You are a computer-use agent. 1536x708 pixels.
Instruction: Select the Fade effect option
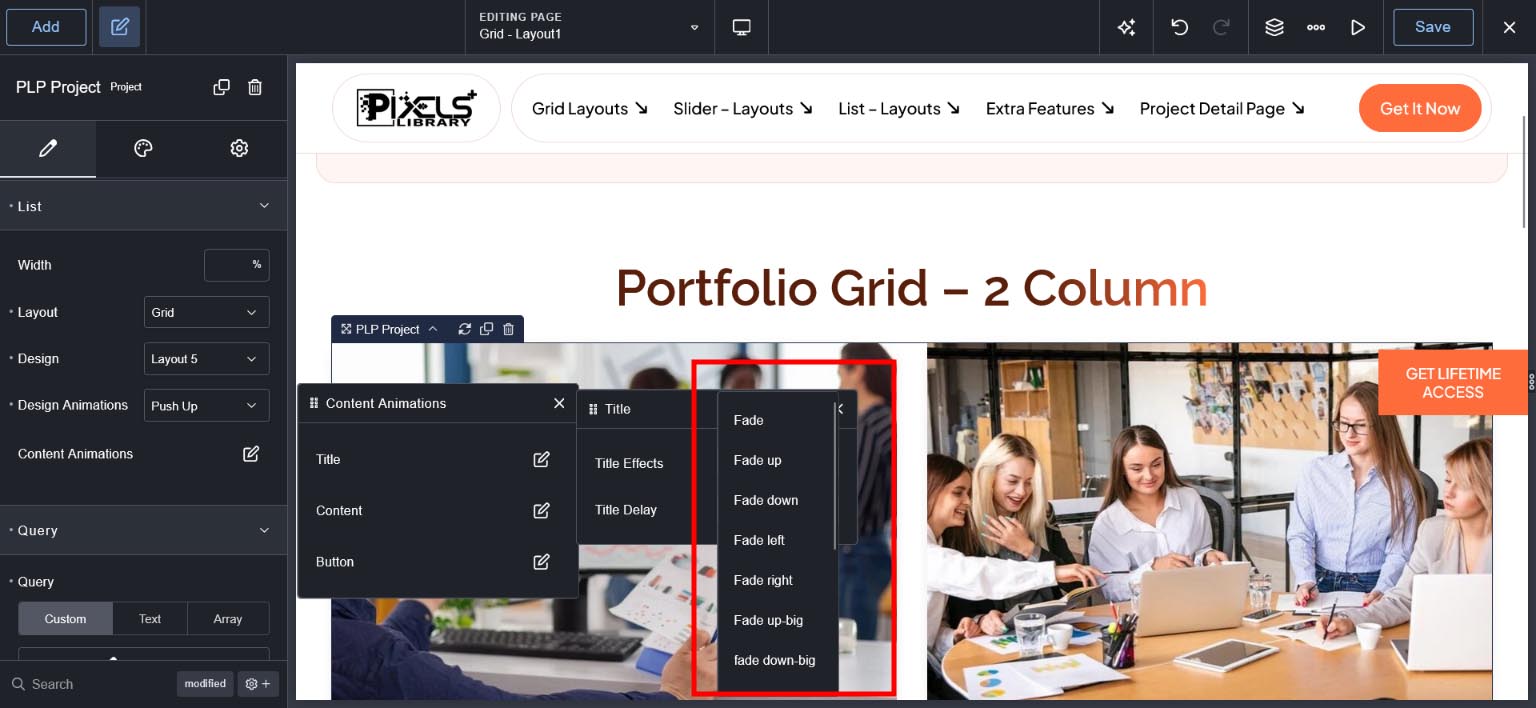[x=776, y=420]
